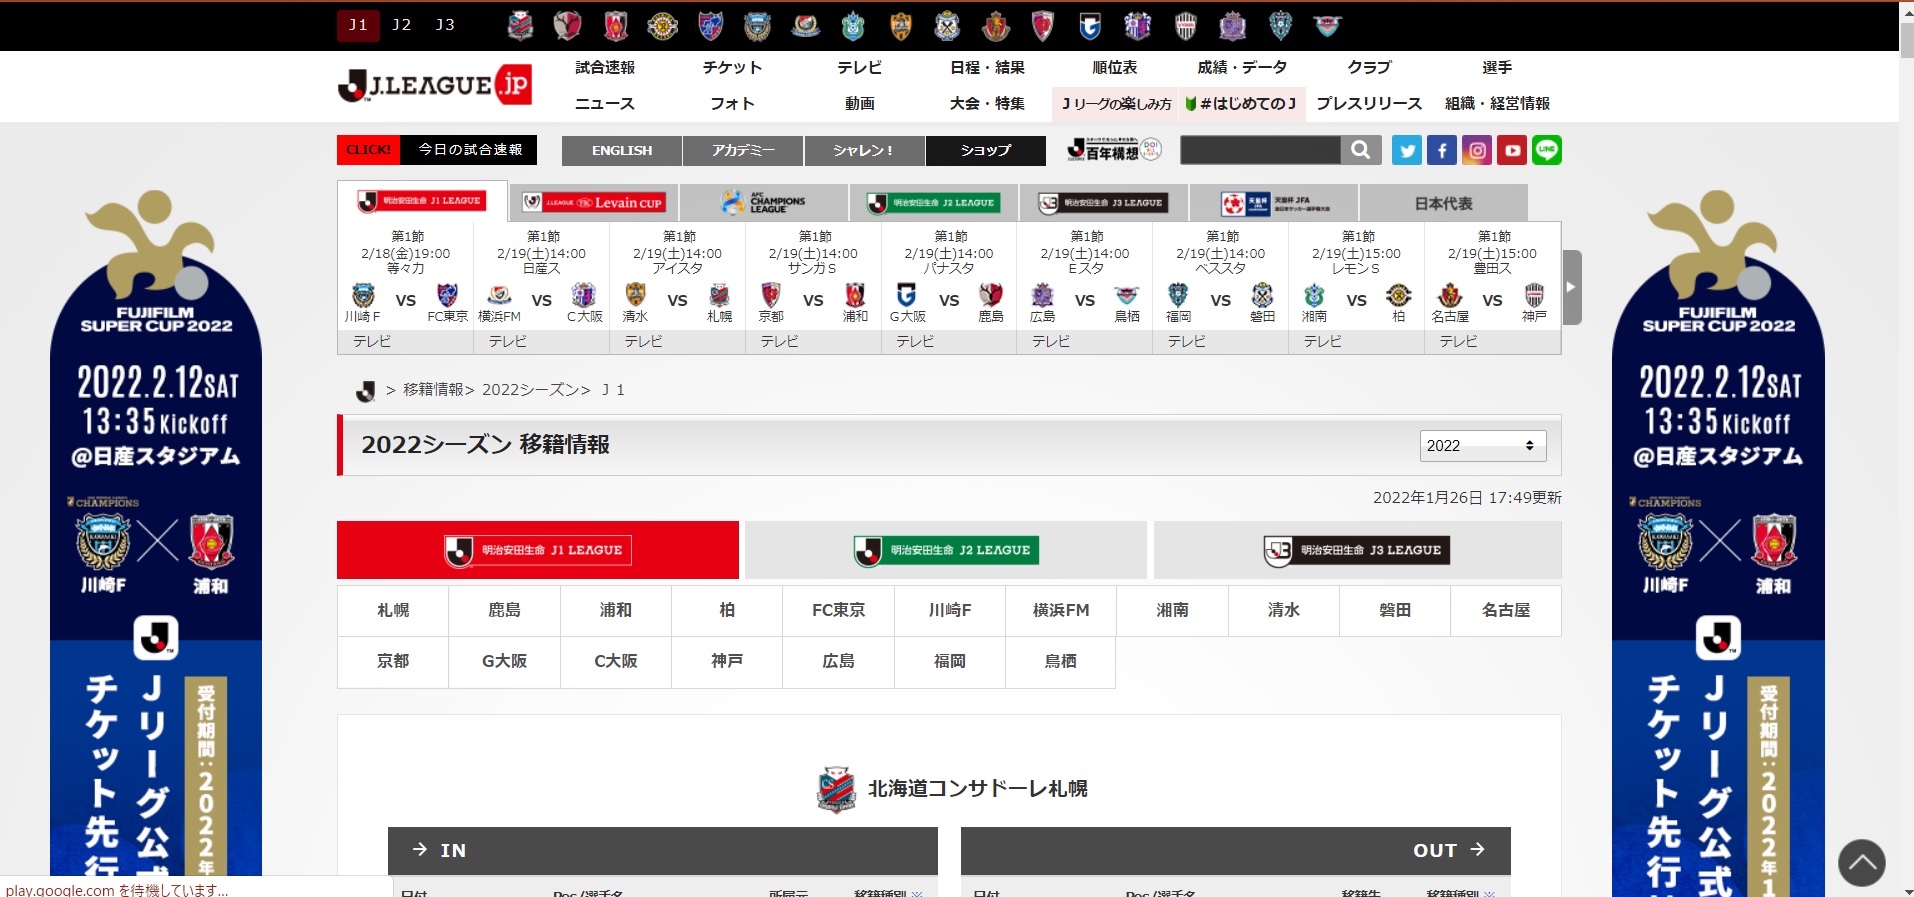Click the round back-to-top arrow button
1914x897 pixels.
click(1861, 862)
